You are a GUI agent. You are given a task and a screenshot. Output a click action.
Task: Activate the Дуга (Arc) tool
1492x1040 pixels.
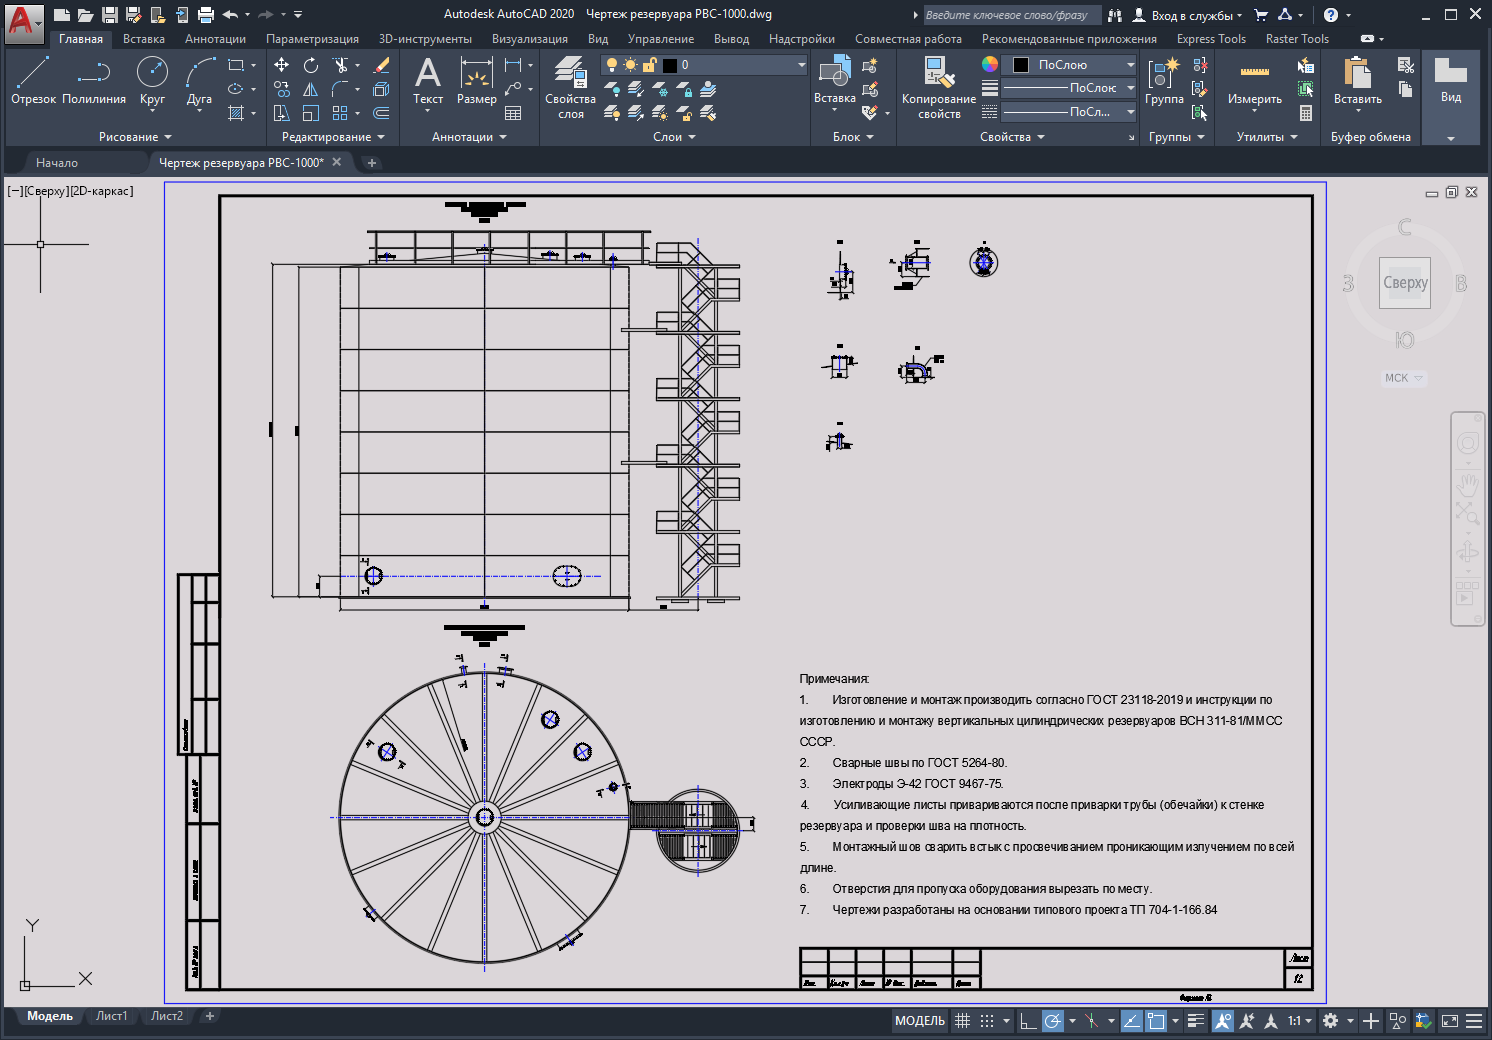(x=199, y=80)
